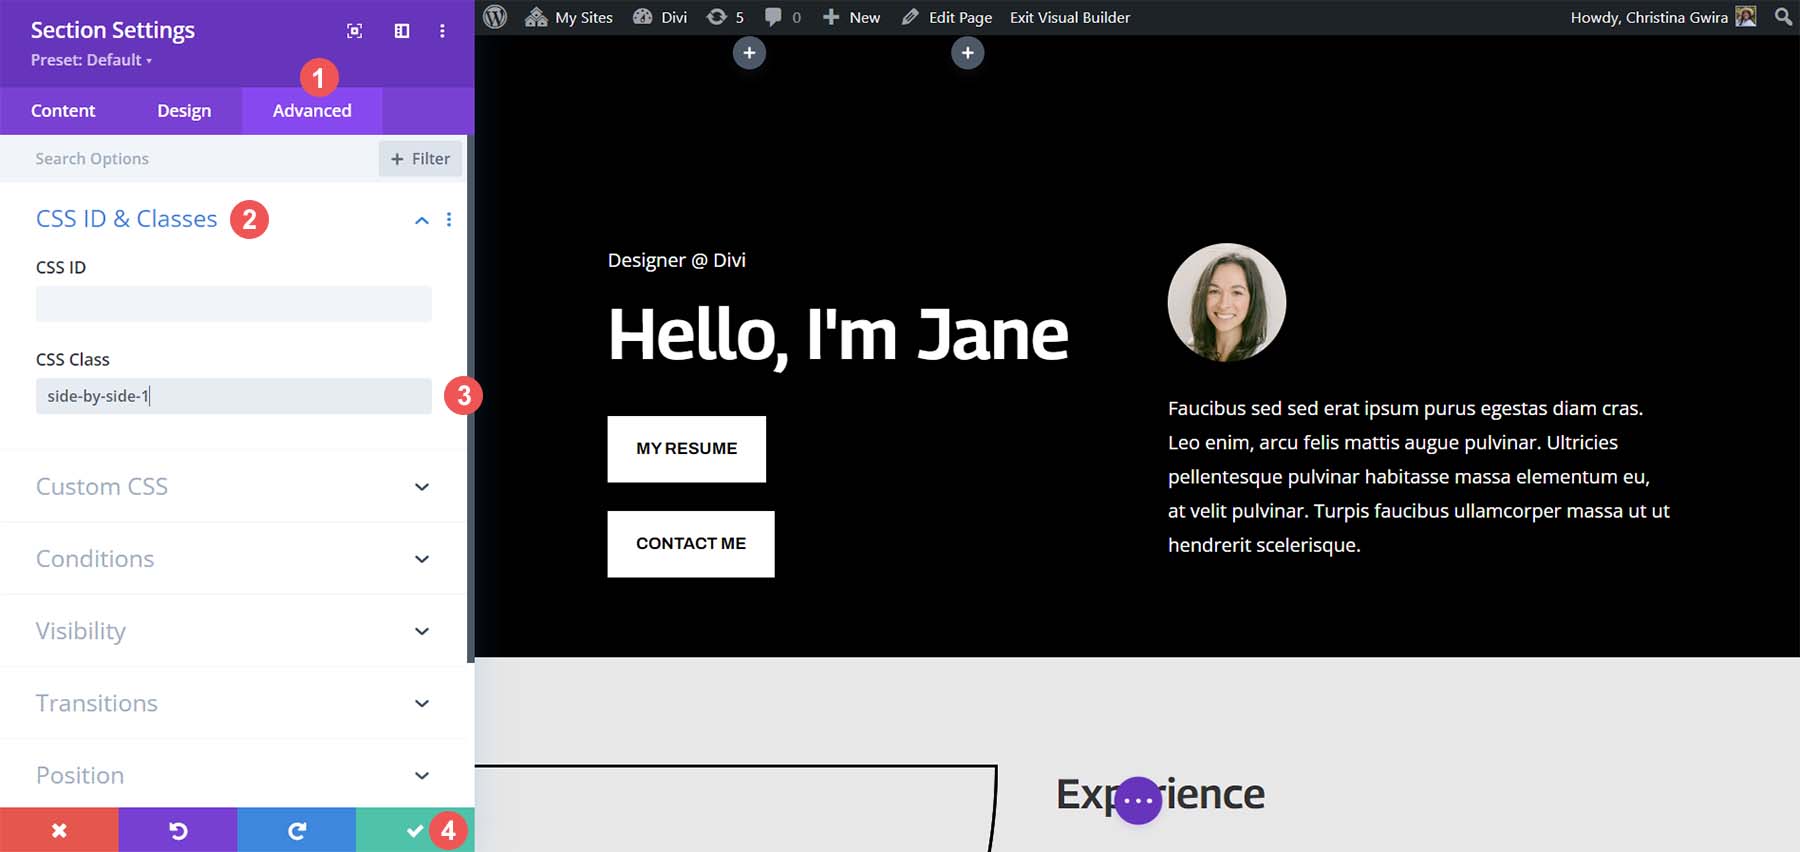Image resolution: width=1800 pixels, height=852 pixels.
Task: Click the right add column plus button
Action: click(967, 53)
